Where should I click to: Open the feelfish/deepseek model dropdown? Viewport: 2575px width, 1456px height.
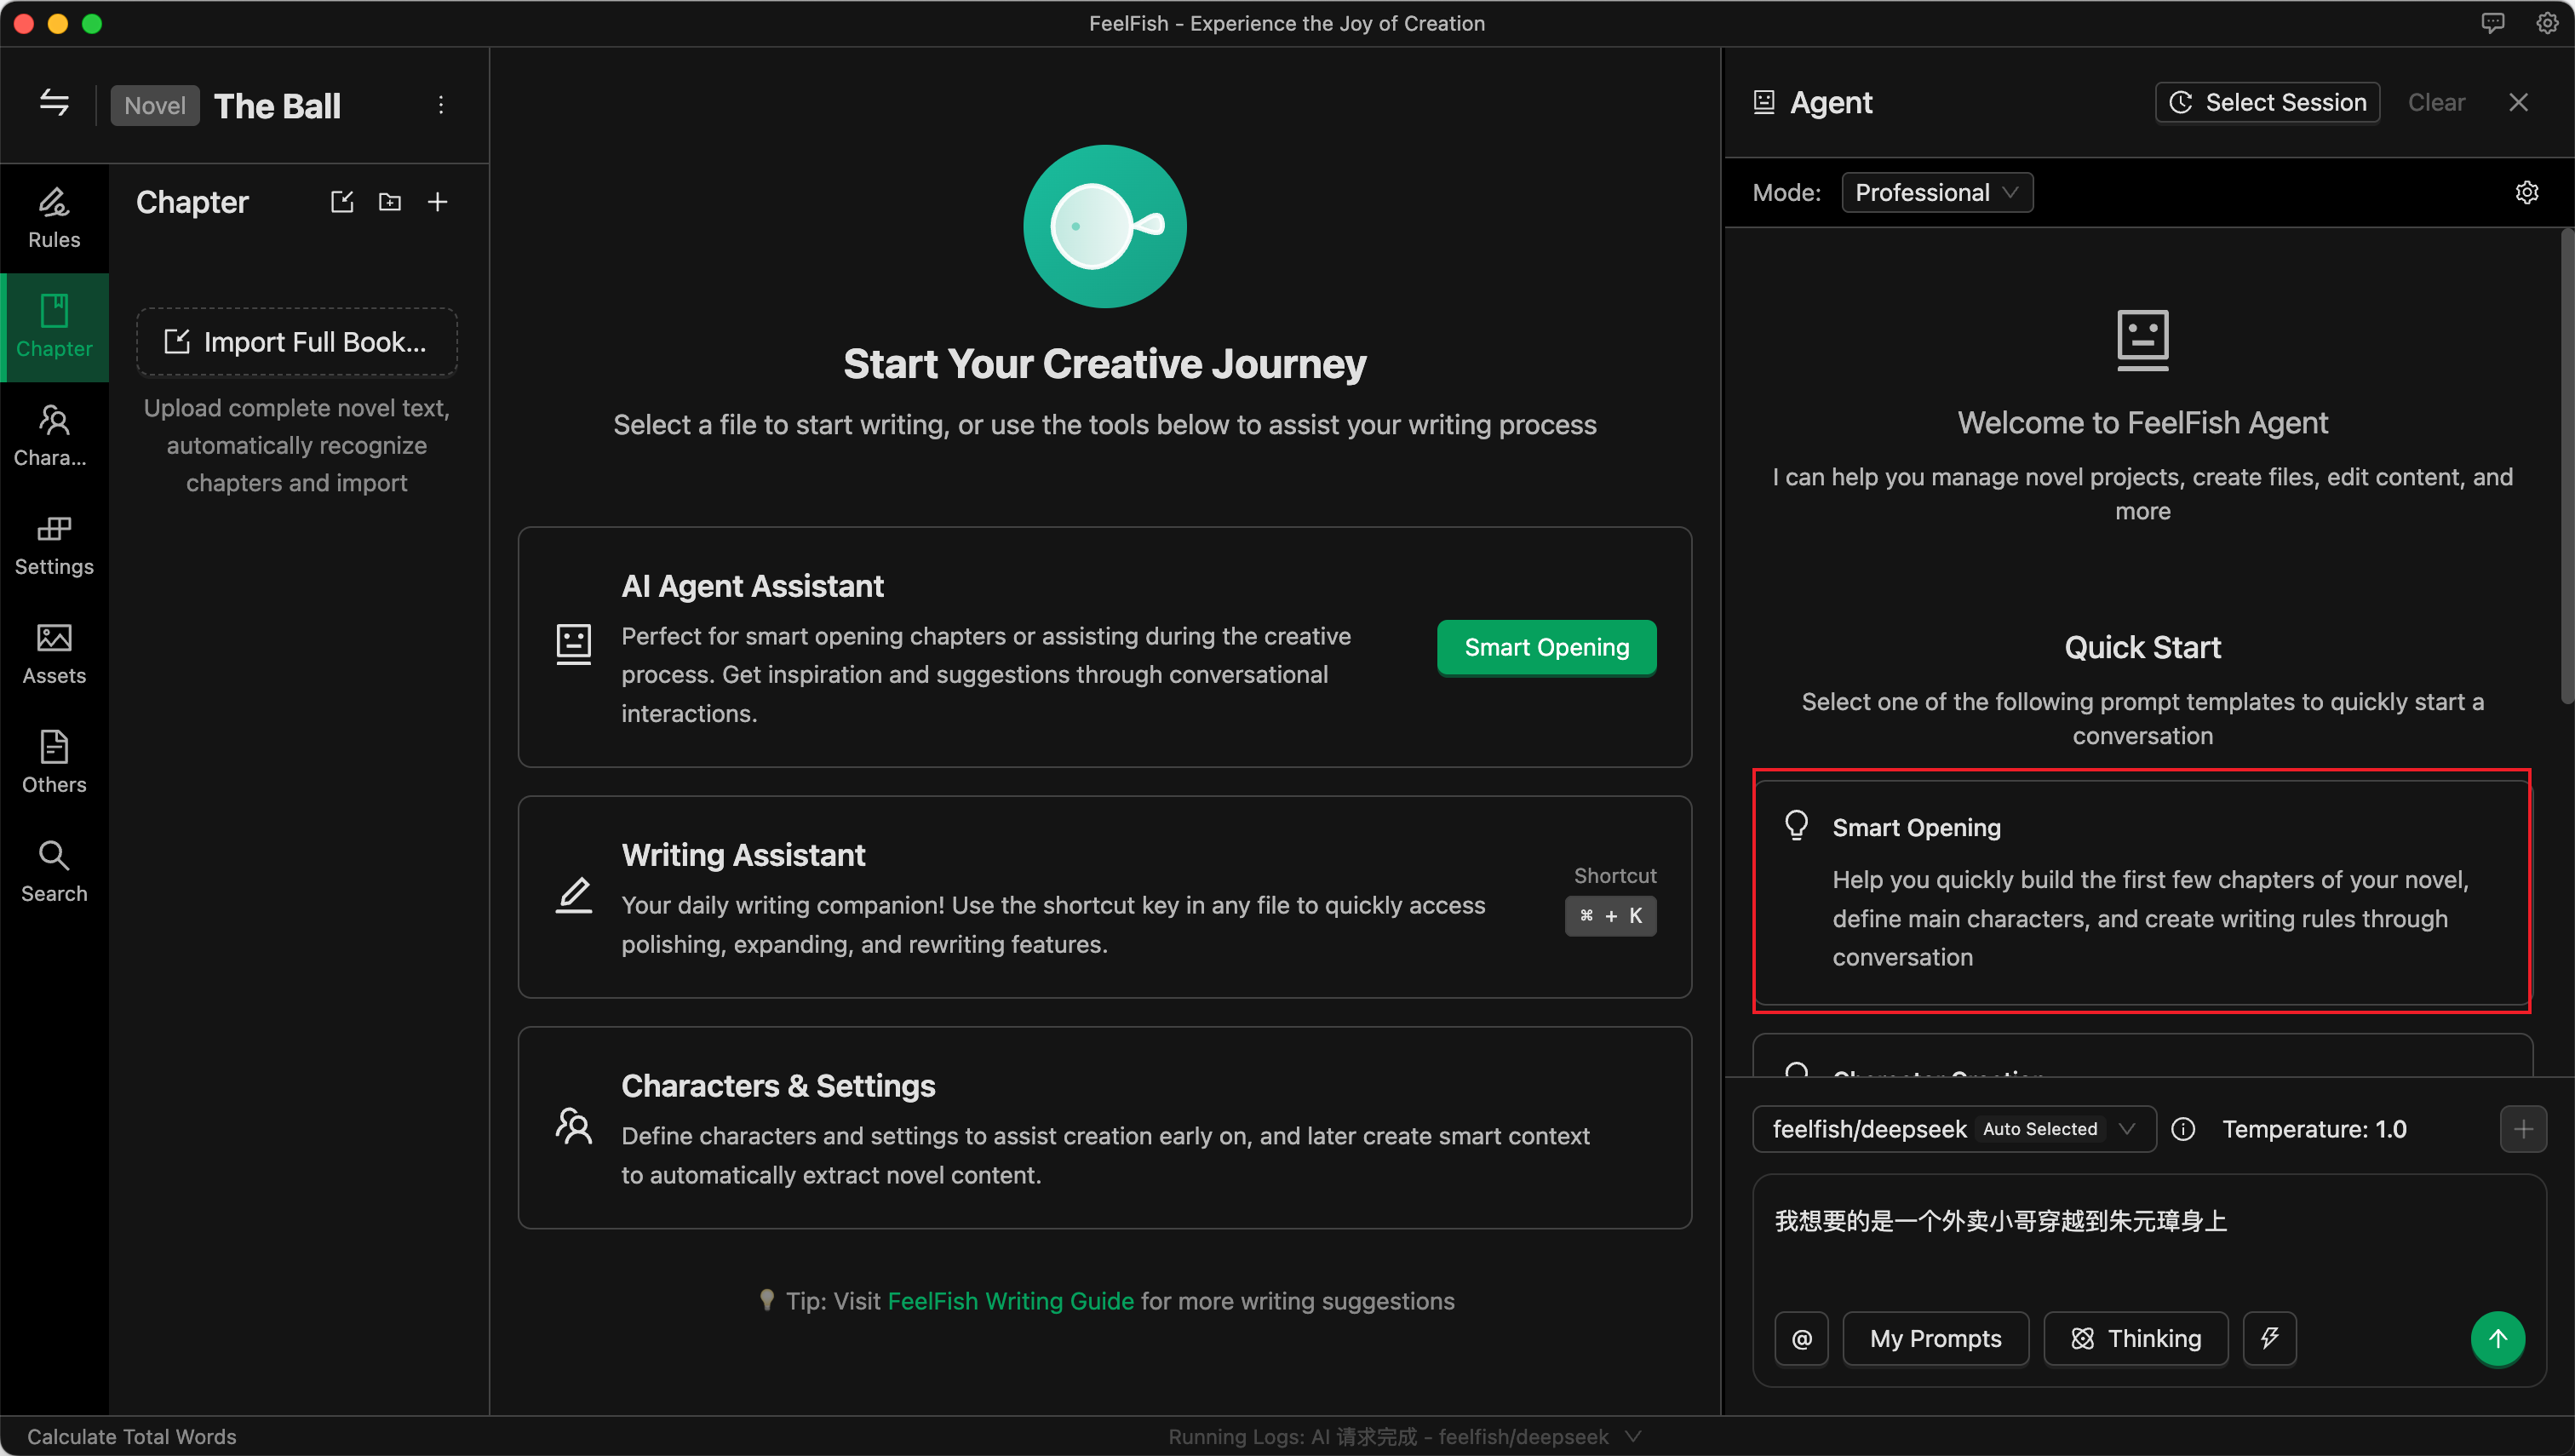pyautogui.click(x=1953, y=1129)
